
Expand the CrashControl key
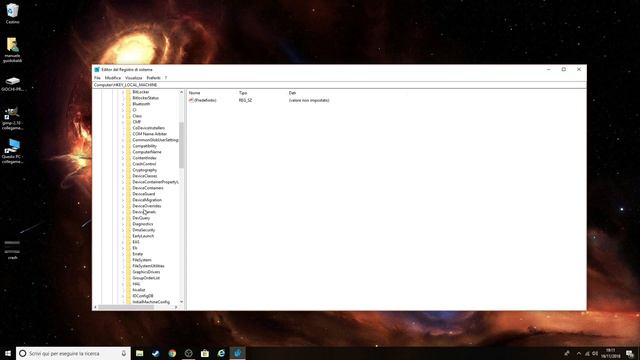(x=123, y=164)
